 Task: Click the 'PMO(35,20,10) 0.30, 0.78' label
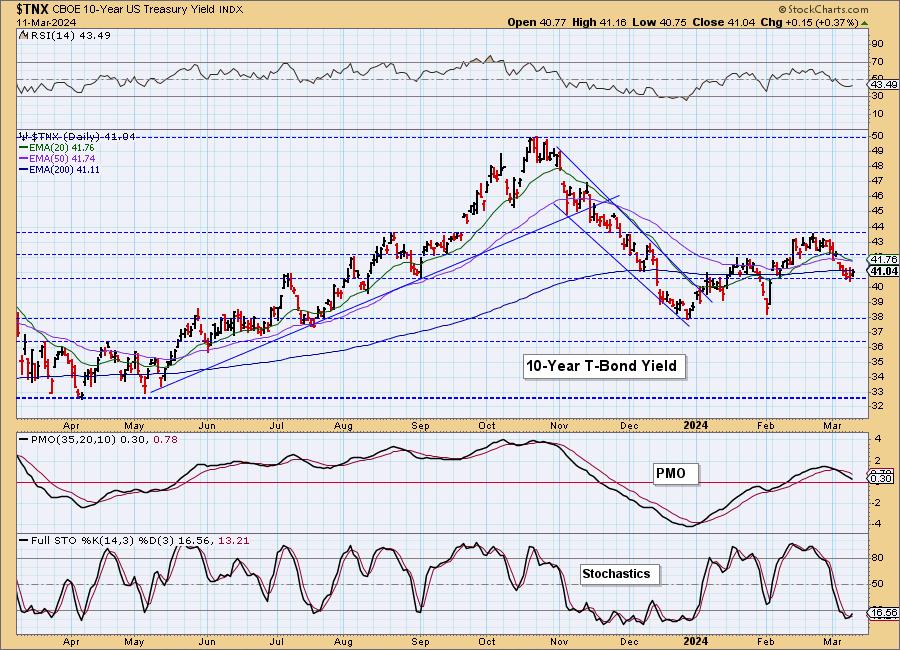[x=104, y=439]
